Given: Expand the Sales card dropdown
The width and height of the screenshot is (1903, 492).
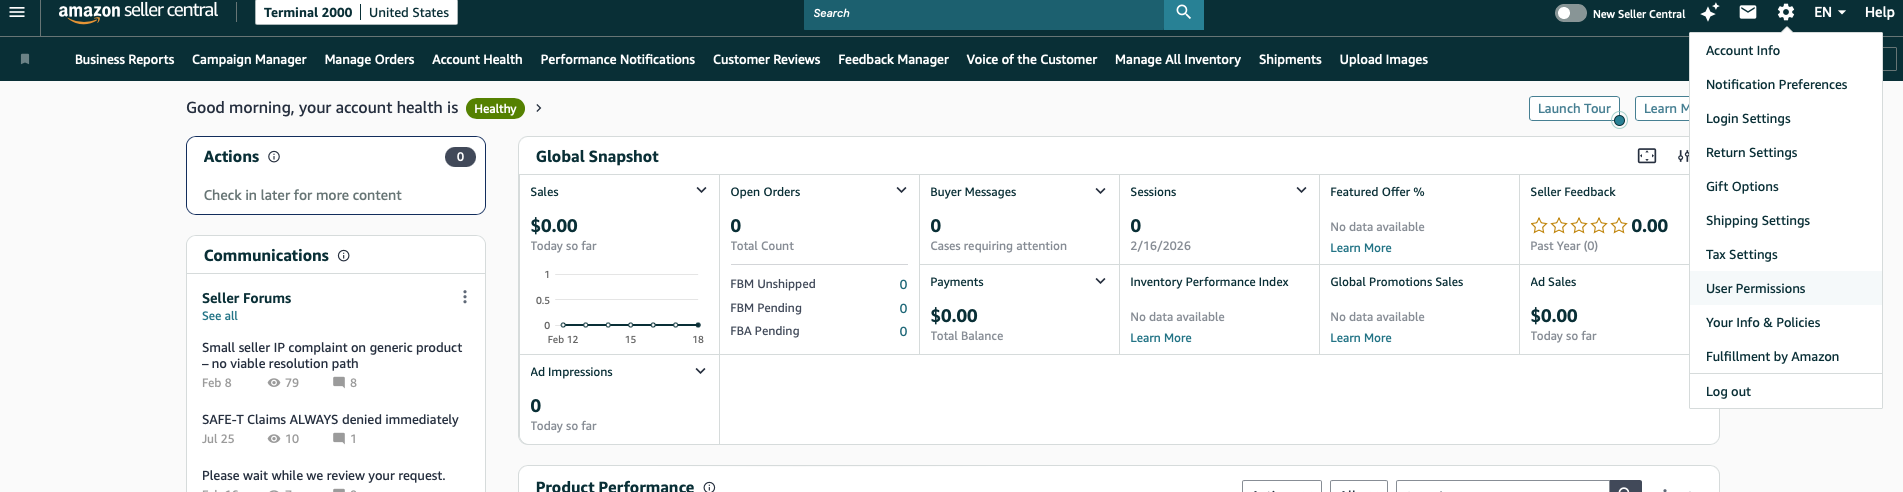Looking at the screenshot, I should pos(701,191).
